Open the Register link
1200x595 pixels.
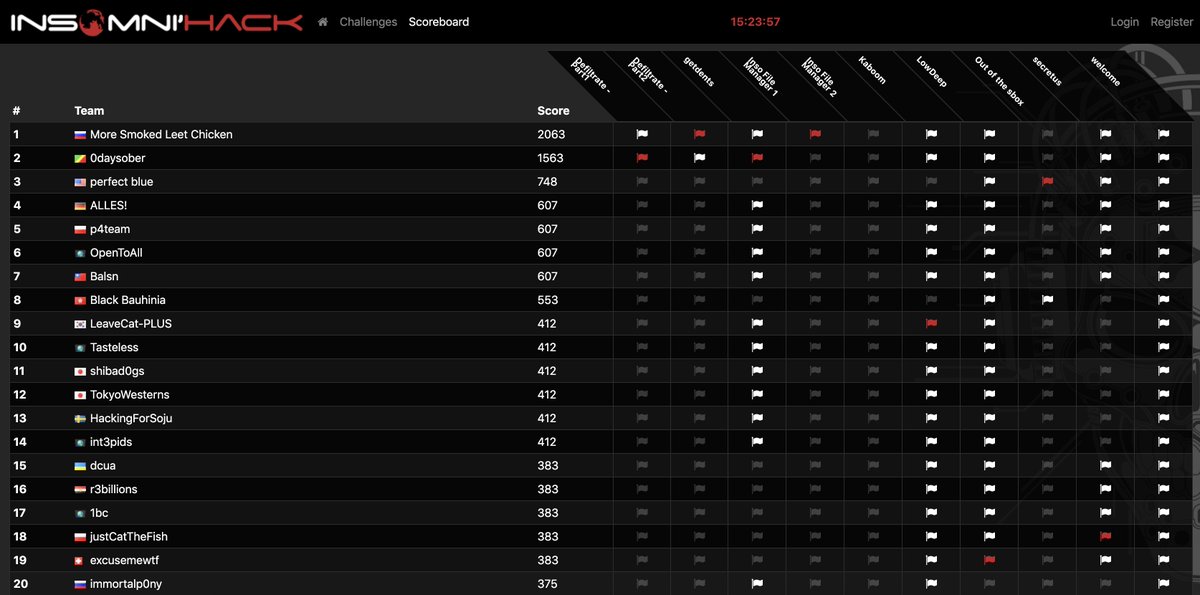point(1172,21)
